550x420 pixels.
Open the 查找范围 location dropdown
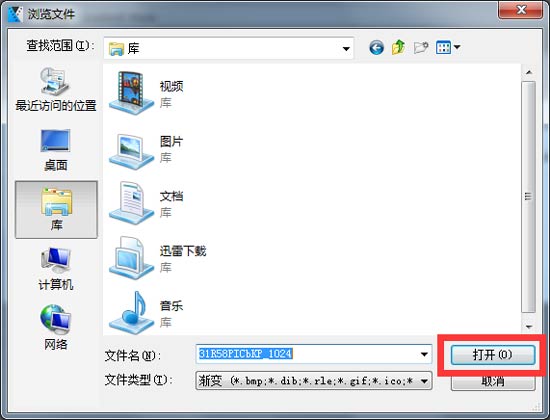pos(229,48)
